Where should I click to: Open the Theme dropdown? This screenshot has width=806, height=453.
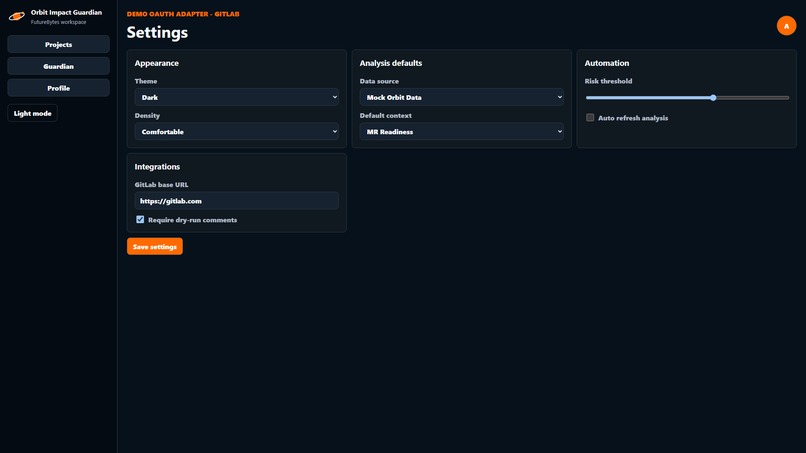236,97
